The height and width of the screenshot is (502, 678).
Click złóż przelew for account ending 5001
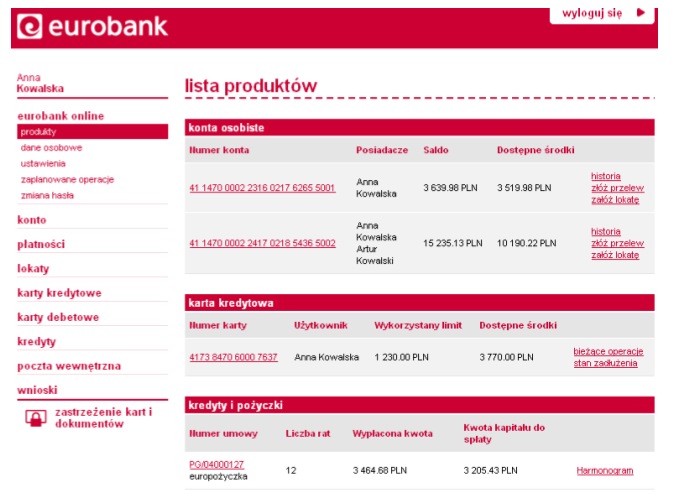[617, 188]
